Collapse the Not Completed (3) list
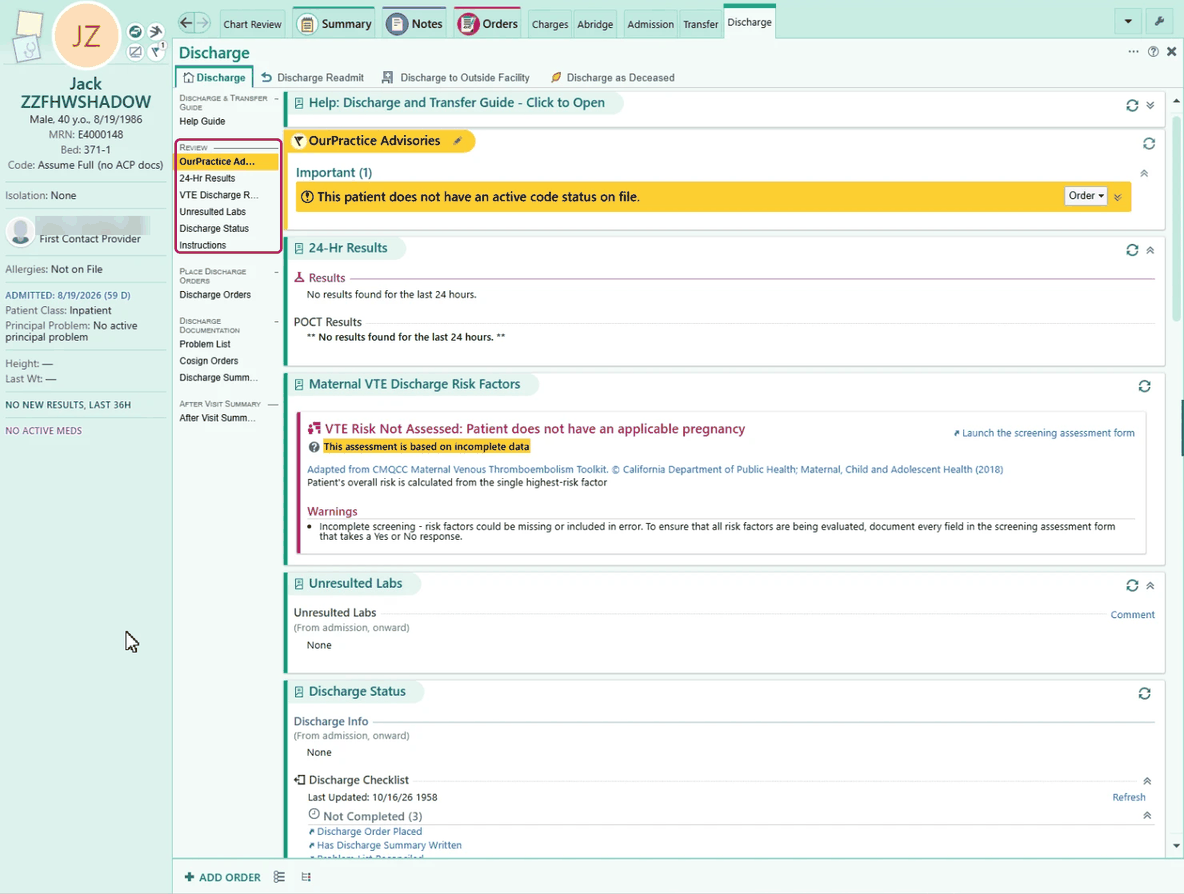The height and width of the screenshot is (894, 1184). coord(1147,815)
